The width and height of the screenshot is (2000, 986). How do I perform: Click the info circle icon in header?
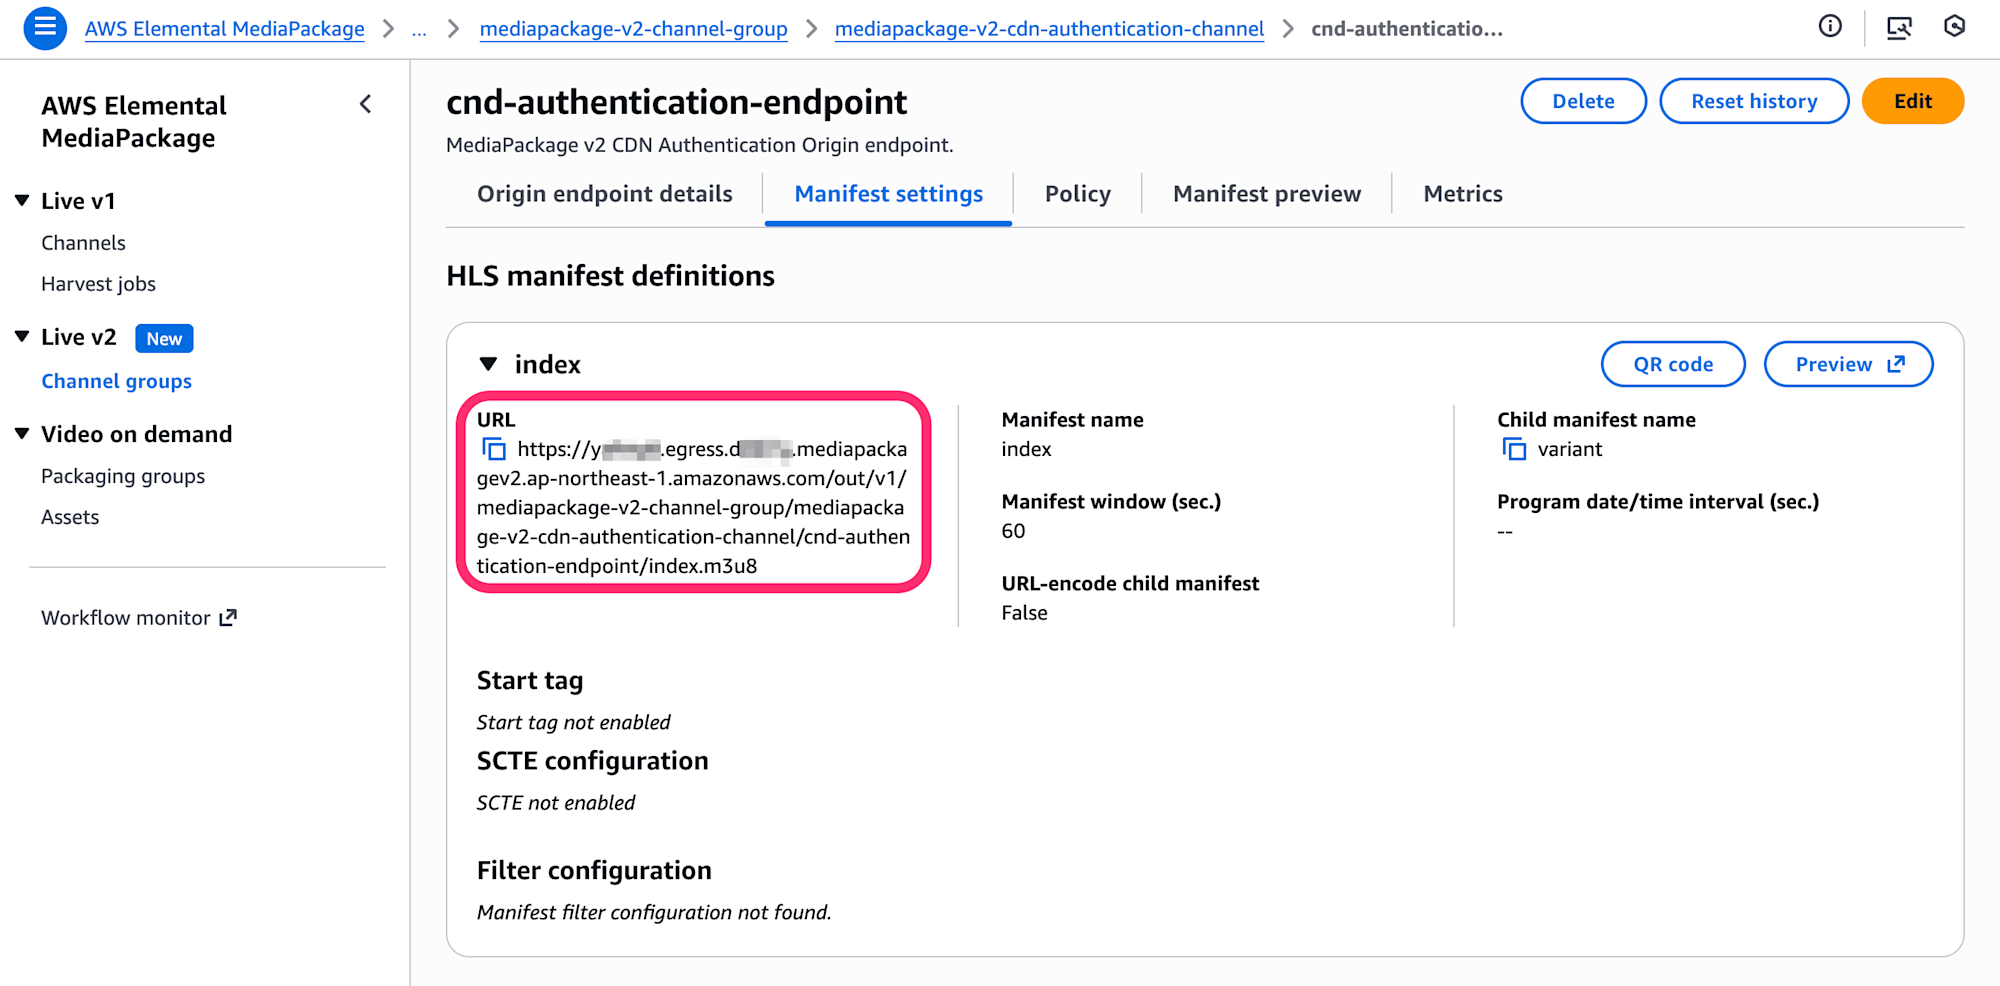click(x=1830, y=27)
